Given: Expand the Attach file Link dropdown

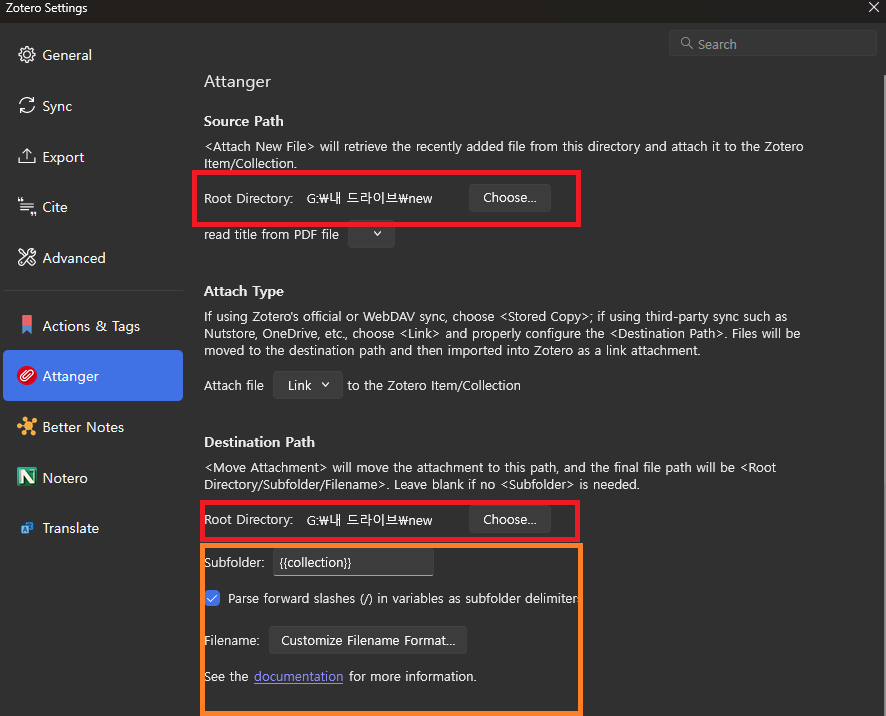Looking at the screenshot, I should click(308, 385).
